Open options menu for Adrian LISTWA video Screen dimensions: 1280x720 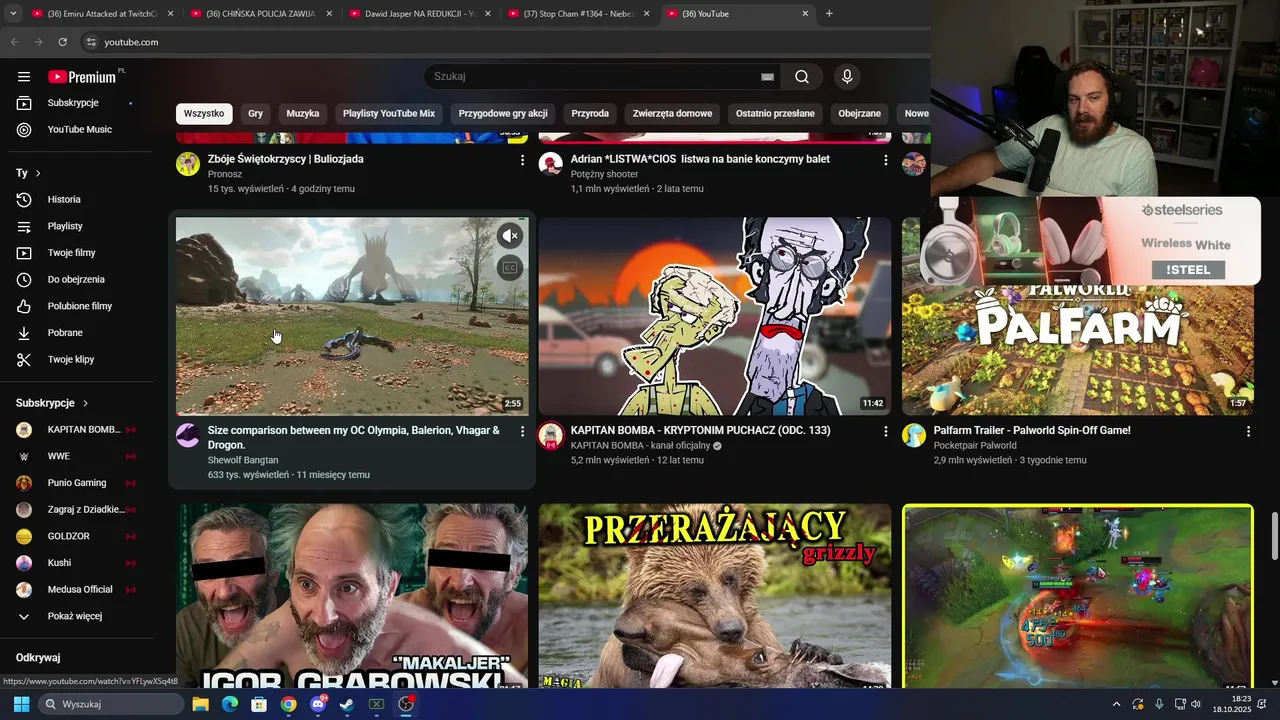(x=885, y=160)
